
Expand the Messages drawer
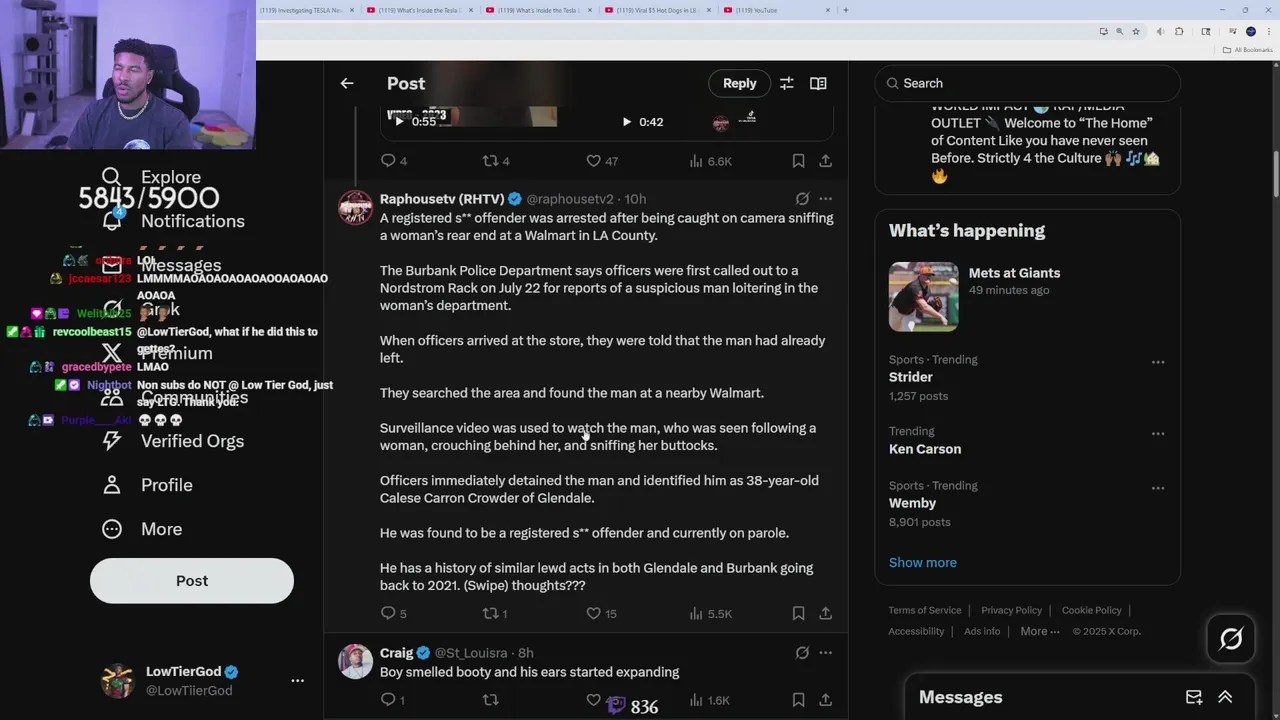click(x=1225, y=698)
